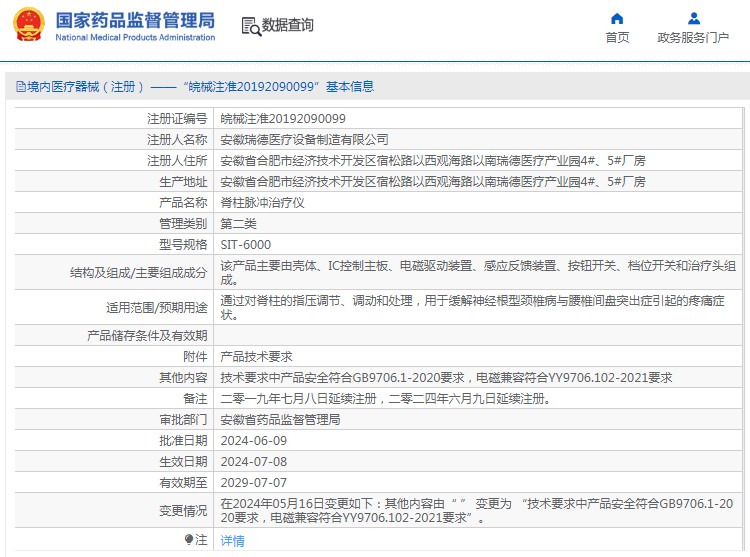Open the 首页 navigation item
750x557 pixels.
[x=617, y=38]
